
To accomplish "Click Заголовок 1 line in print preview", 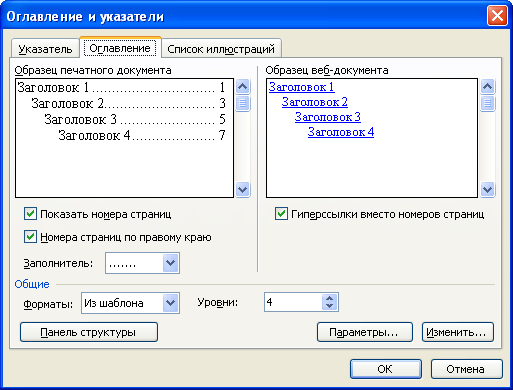I will [121, 87].
